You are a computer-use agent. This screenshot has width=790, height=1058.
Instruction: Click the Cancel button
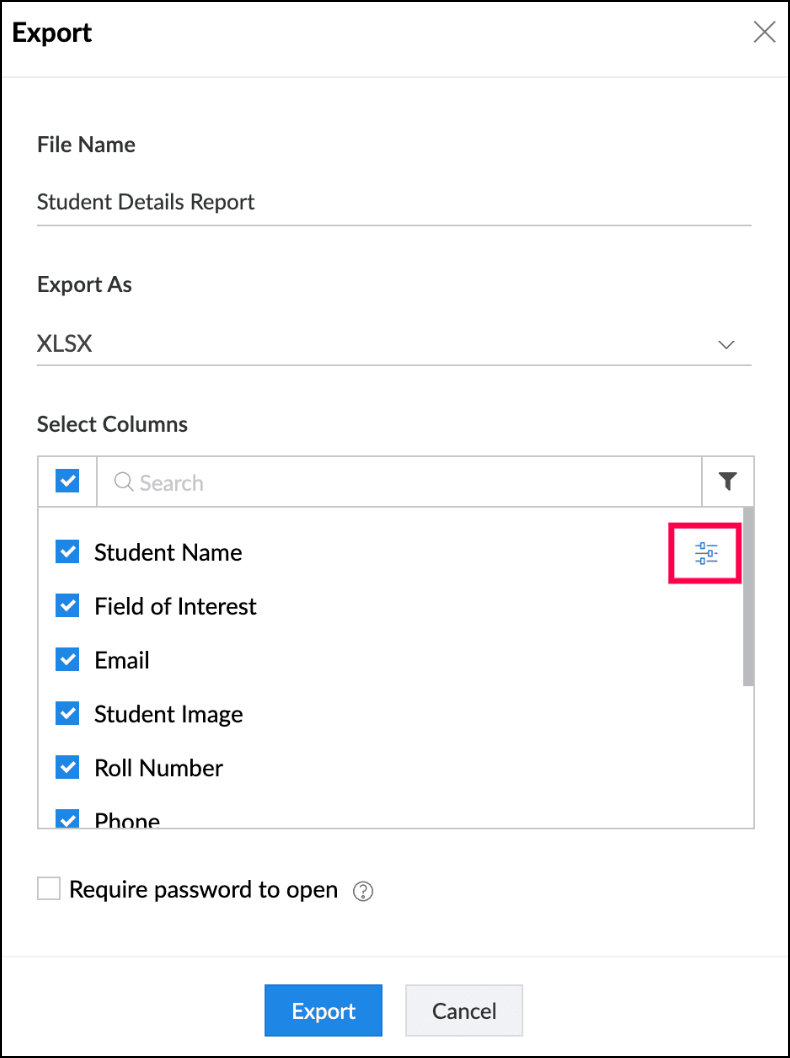coord(464,1011)
